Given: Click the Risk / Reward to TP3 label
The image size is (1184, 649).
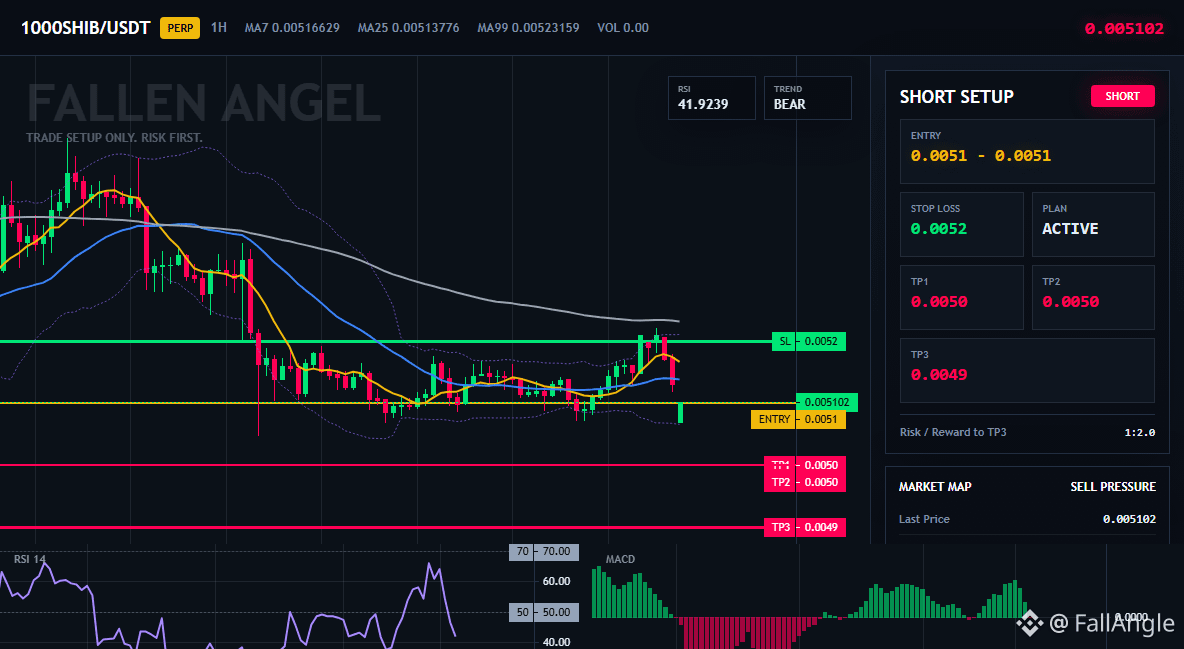Looking at the screenshot, I should [953, 432].
